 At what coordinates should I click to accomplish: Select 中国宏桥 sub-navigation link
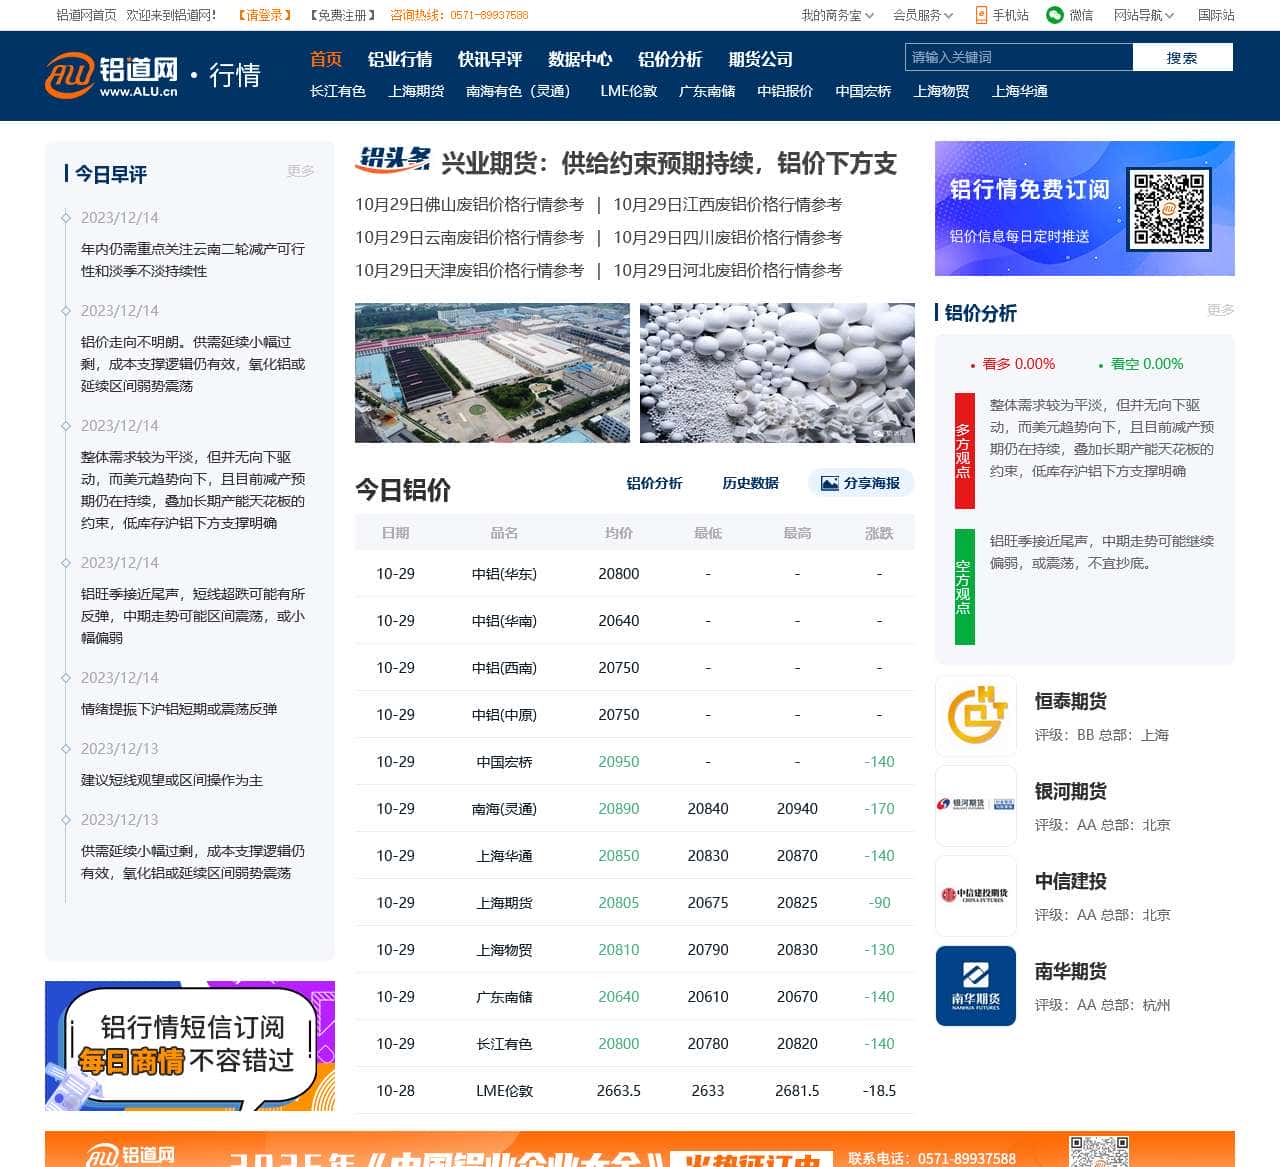pos(863,91)
